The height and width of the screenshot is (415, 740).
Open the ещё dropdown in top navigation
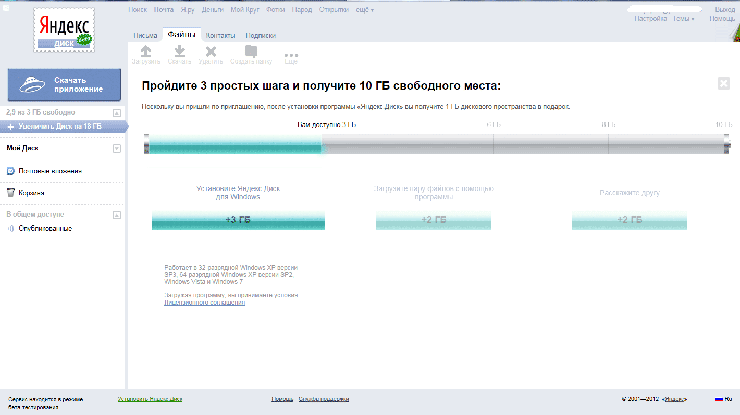click(x=364, y=9)
